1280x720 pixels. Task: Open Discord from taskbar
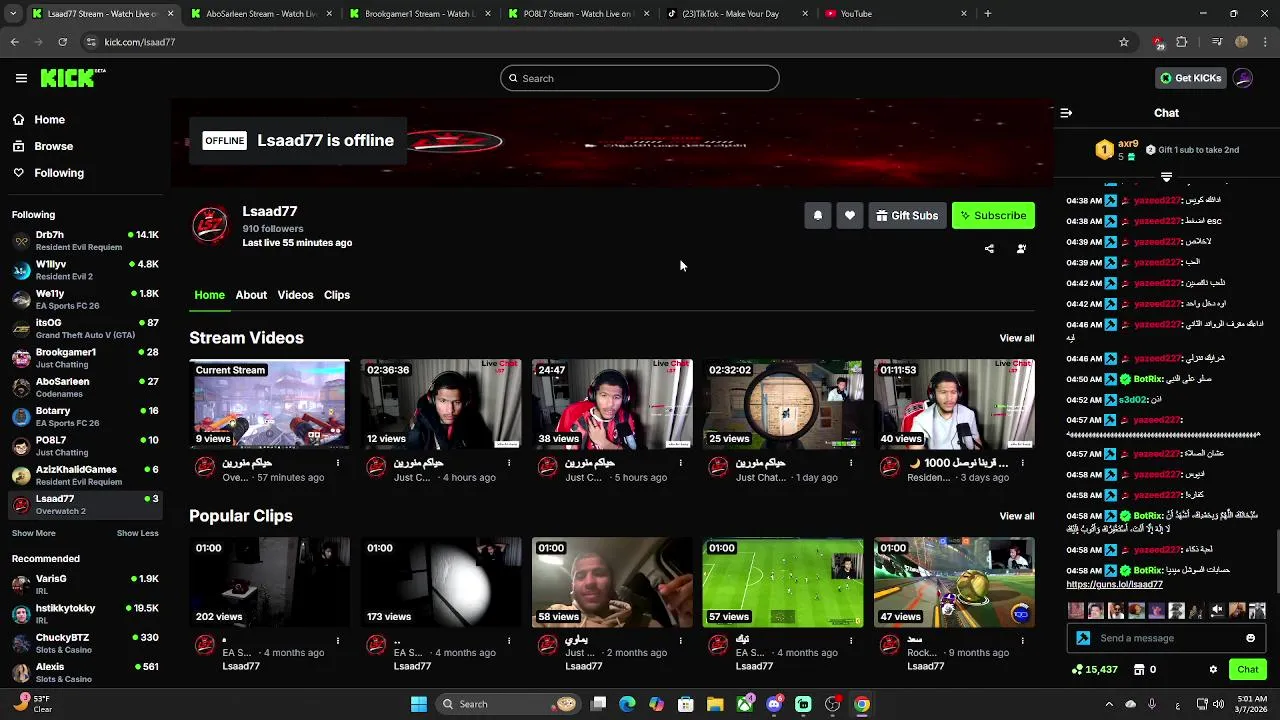[774, 704]
